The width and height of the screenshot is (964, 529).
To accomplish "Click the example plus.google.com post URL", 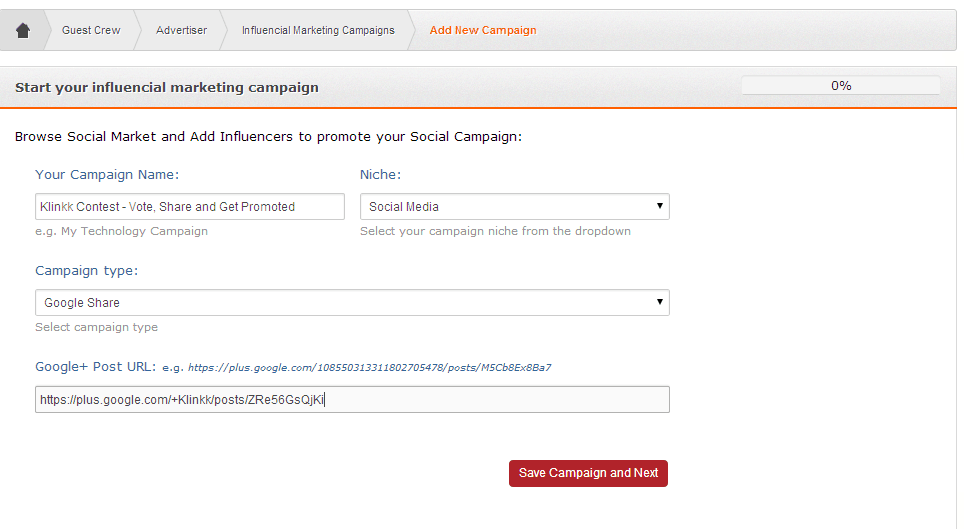I will tap(369, 368).
